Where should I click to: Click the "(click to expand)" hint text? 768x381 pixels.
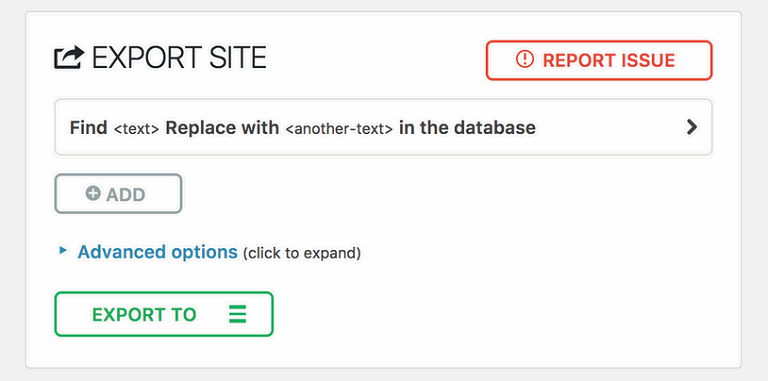click(302, 254)
